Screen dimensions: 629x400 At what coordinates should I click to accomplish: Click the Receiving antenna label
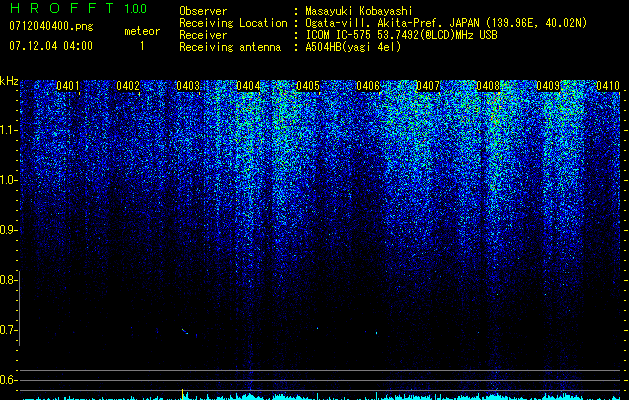click(x=230, y=47)
